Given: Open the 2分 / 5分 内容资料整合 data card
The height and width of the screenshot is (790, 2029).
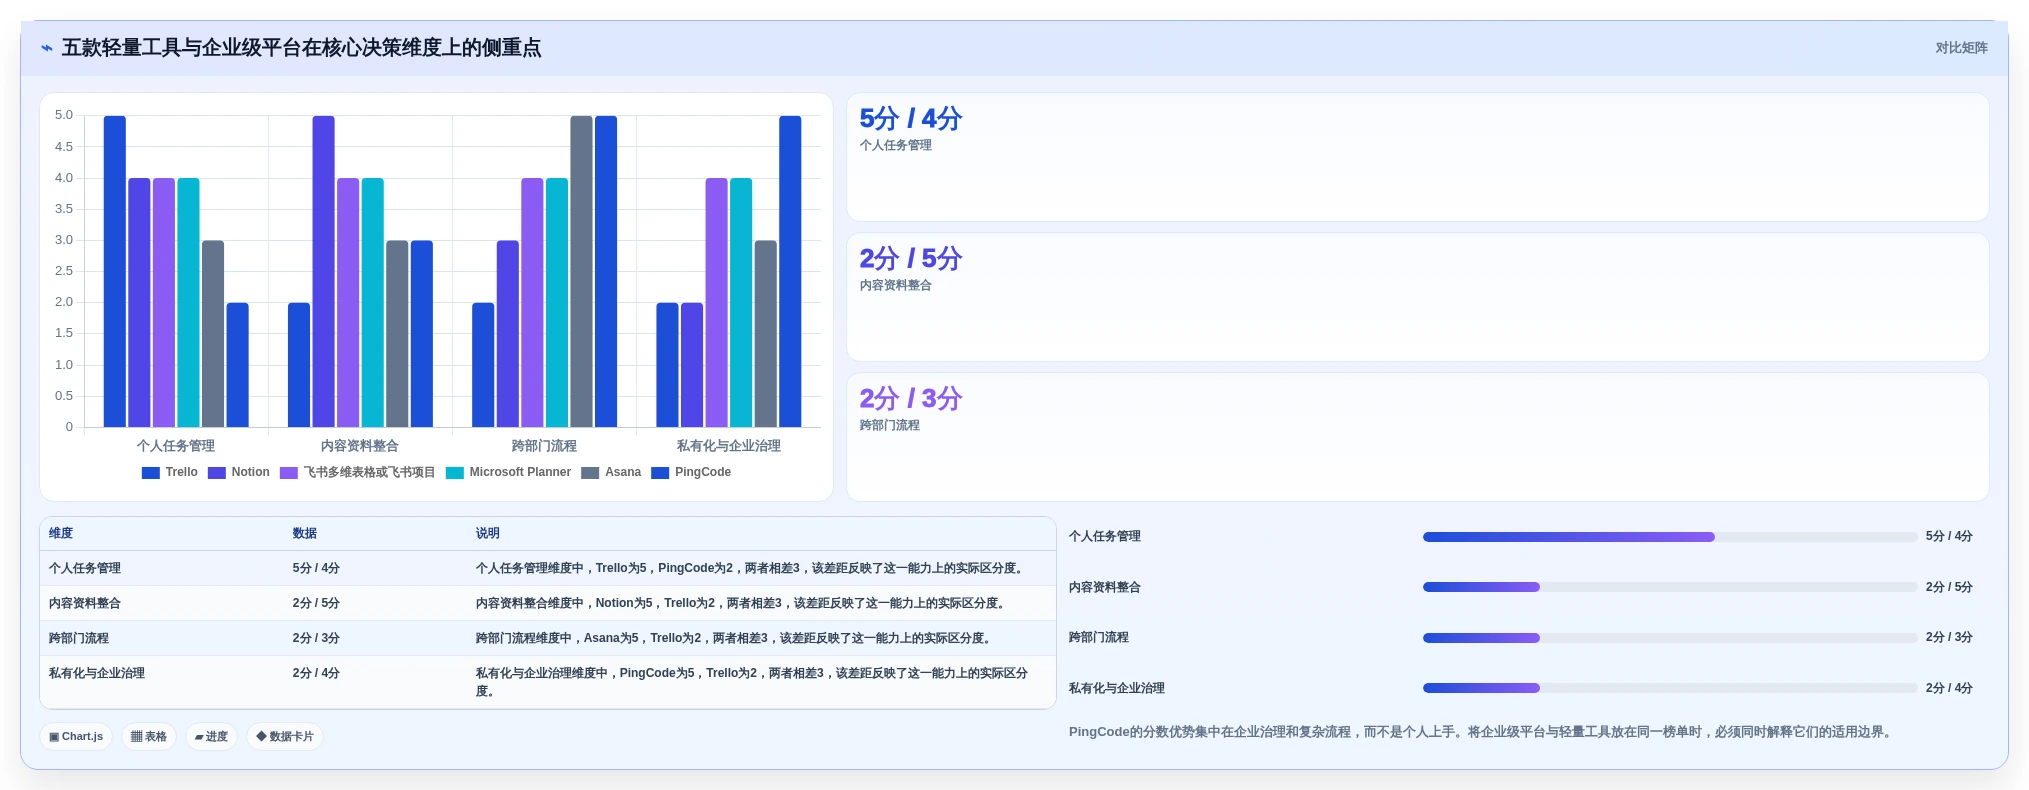Looking at the screenshot, I should [x=1417, y=297].
